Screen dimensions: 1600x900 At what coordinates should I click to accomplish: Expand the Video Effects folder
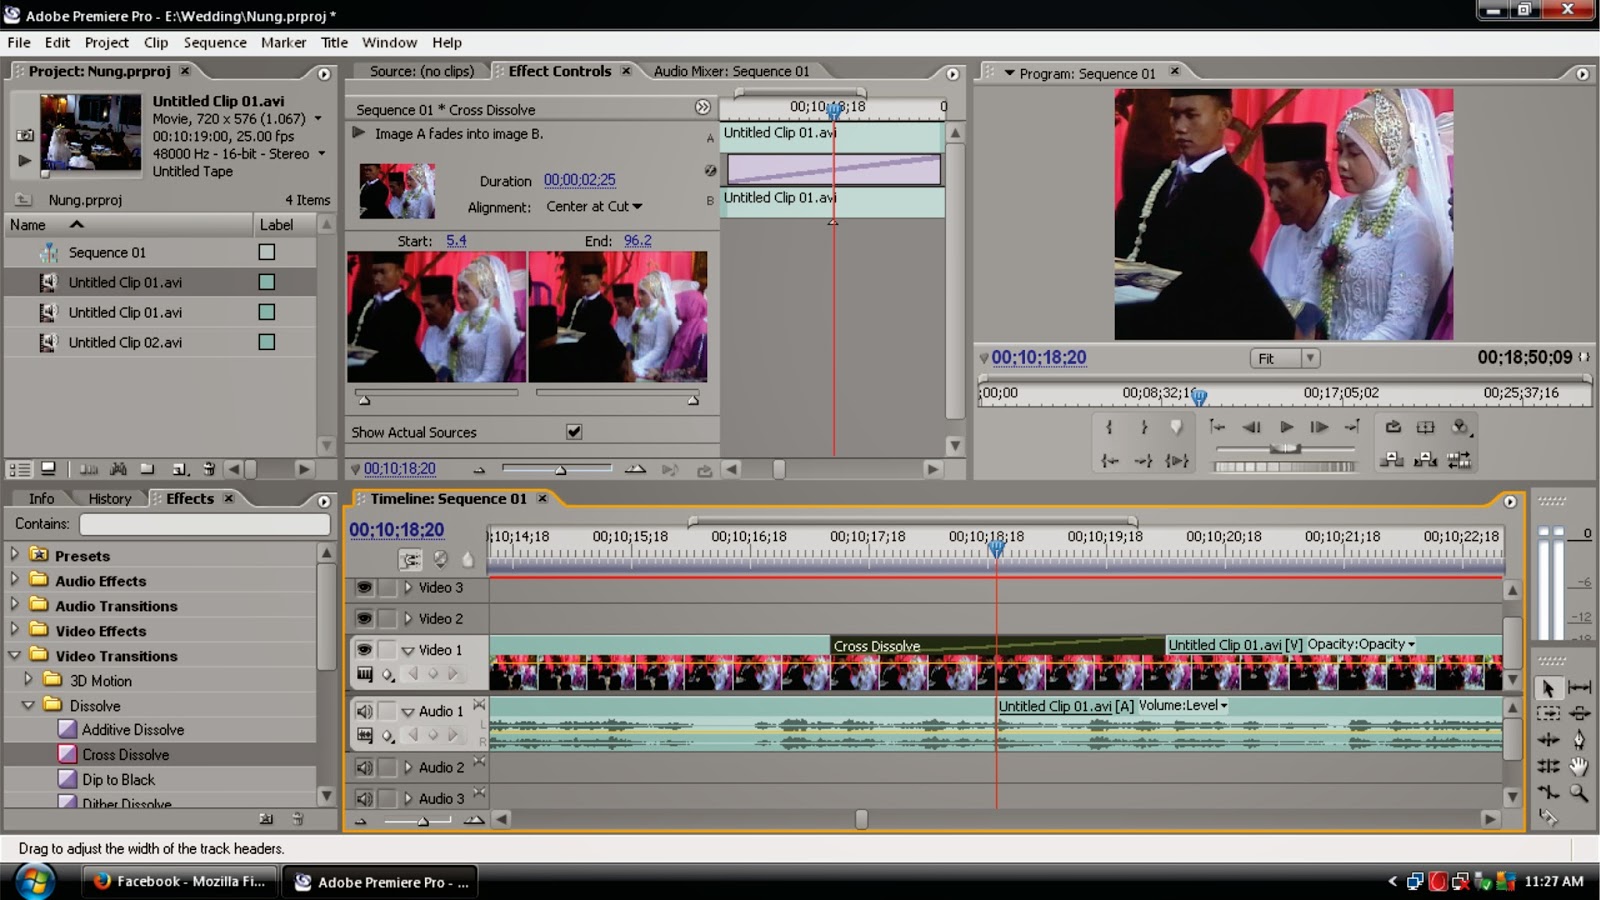(14, 628)
